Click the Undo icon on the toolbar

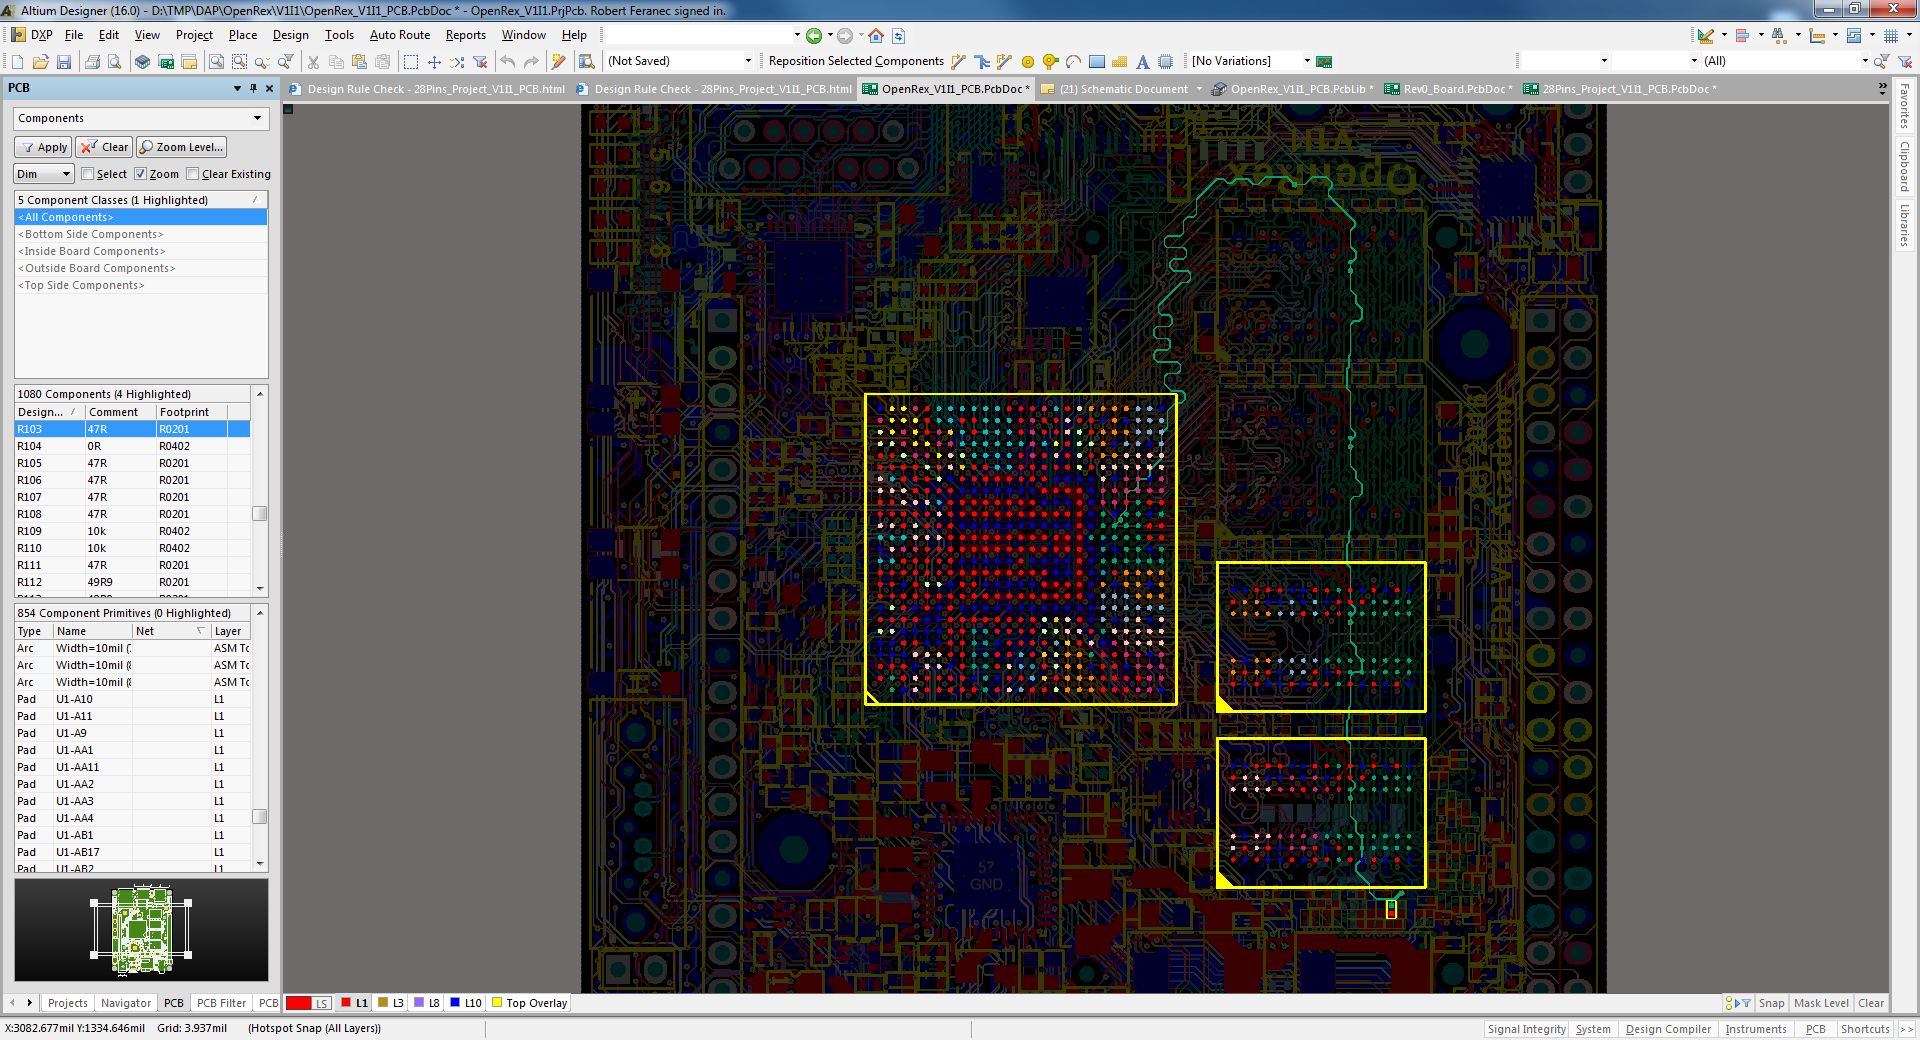(507, 61)
